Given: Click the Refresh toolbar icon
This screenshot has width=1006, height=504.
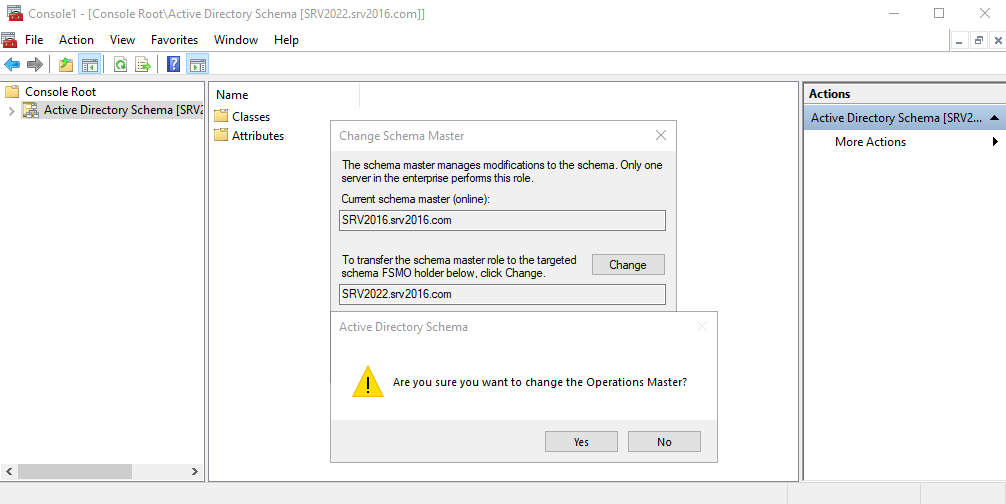Looking at the screenshot, I should pyautogui.click(x=120, y=64).
